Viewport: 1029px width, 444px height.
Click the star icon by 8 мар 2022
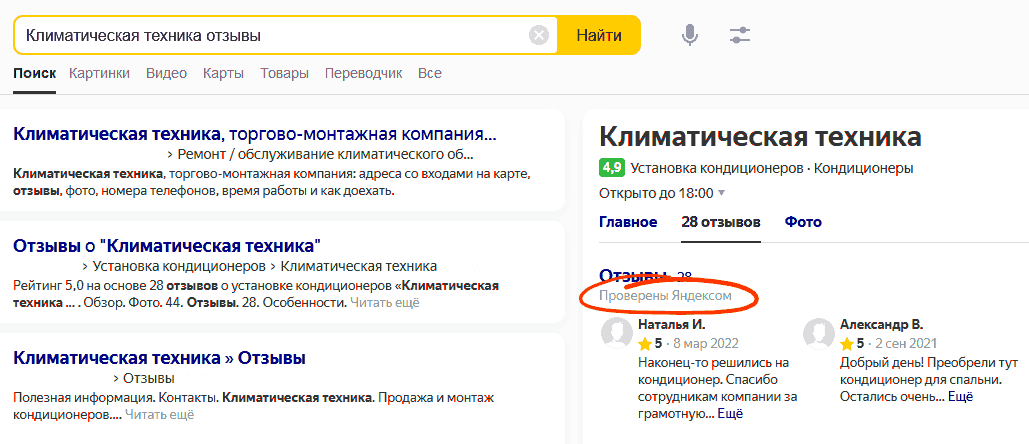645,343
